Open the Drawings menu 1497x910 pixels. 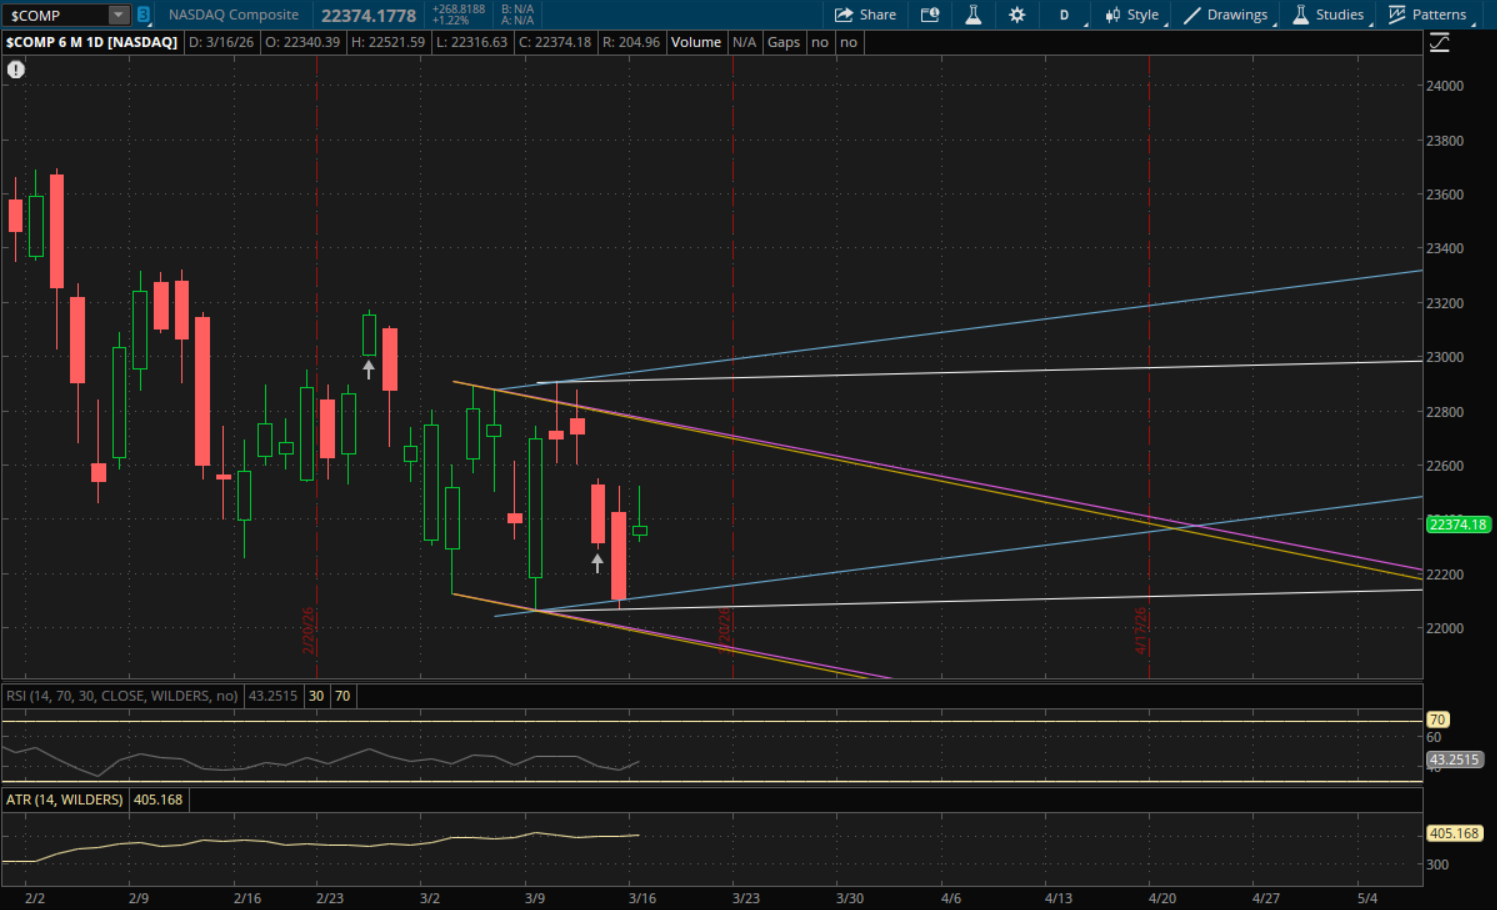(x=1226, y=15)
